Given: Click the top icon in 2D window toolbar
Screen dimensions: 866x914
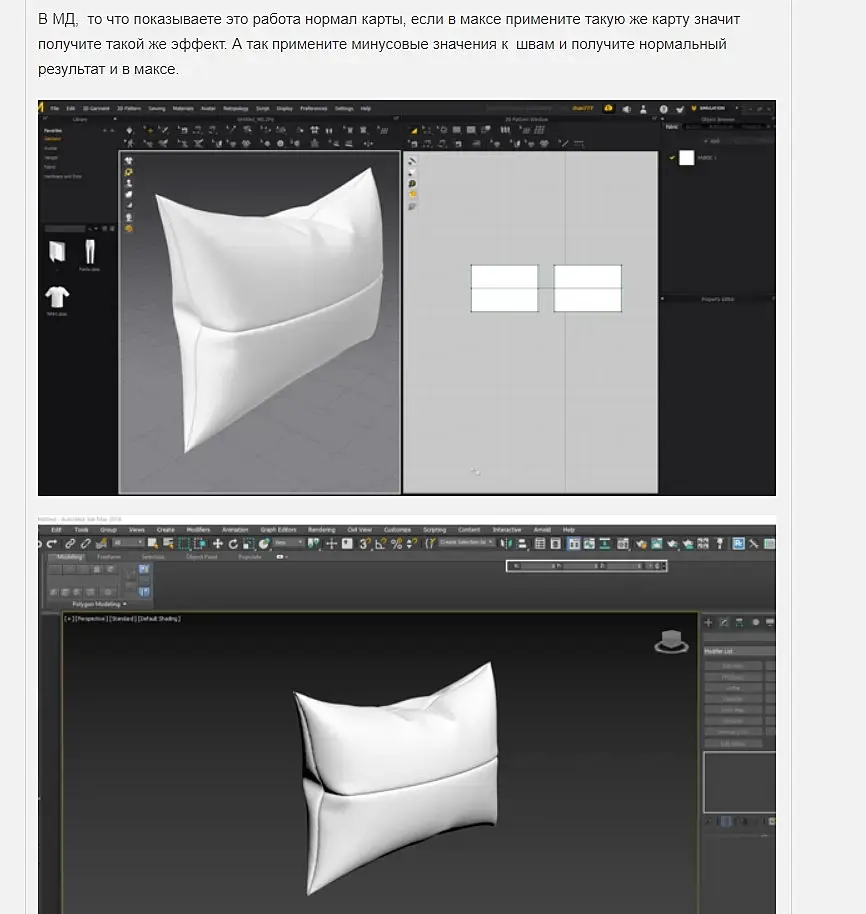Looking at the screenshot, I should coord(412,161).
